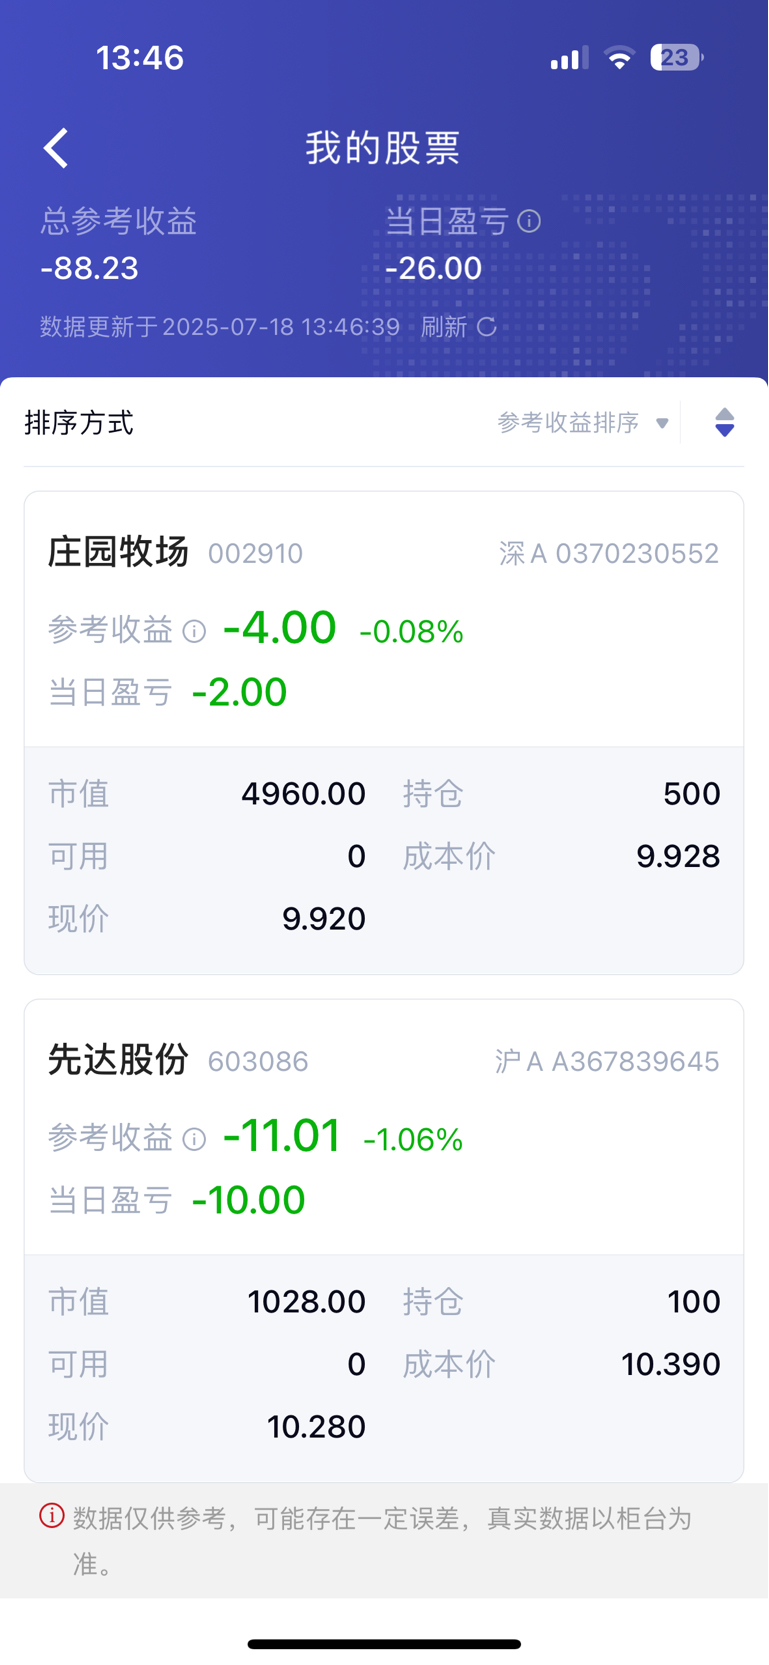
Task: Select account number 沪A A367839645
Action: point(607,1062)
